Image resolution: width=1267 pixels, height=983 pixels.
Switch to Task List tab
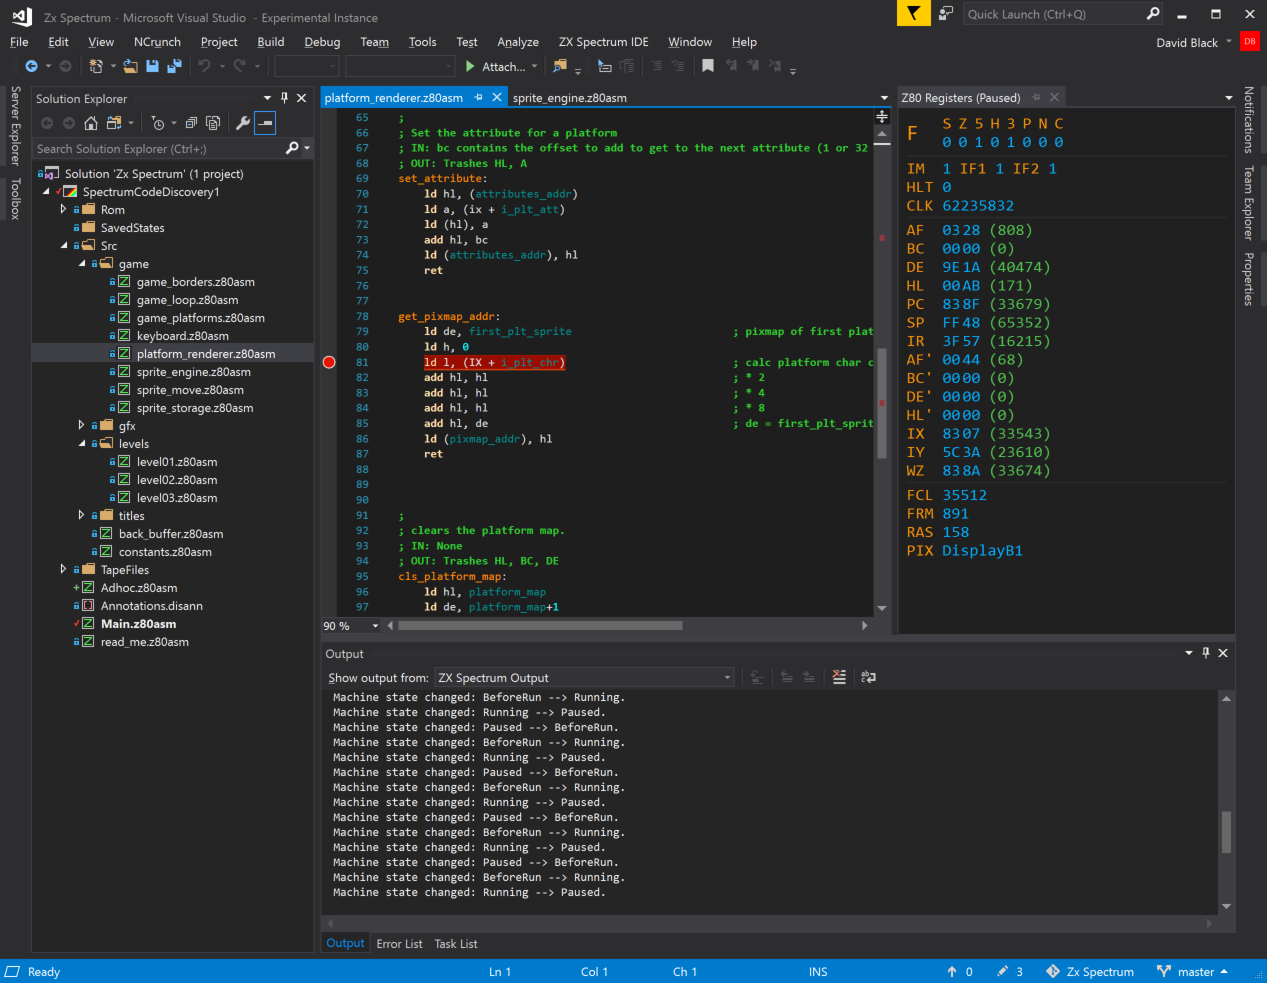pos(456,944)
